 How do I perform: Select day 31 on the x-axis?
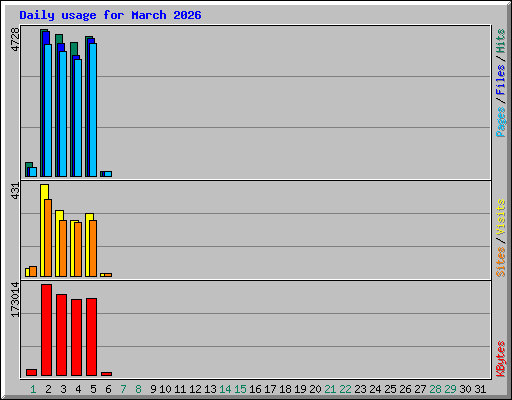[480, 389]
